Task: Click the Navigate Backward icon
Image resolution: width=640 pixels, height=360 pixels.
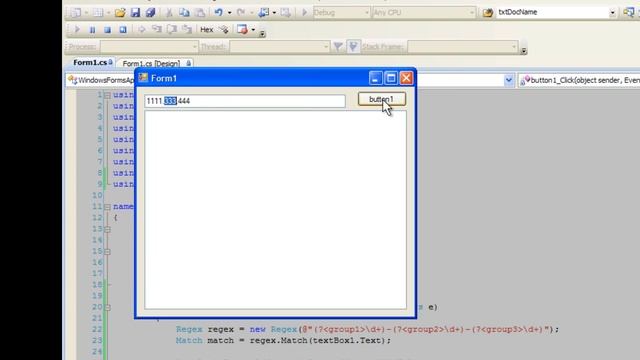Action: tap(264, 13)
